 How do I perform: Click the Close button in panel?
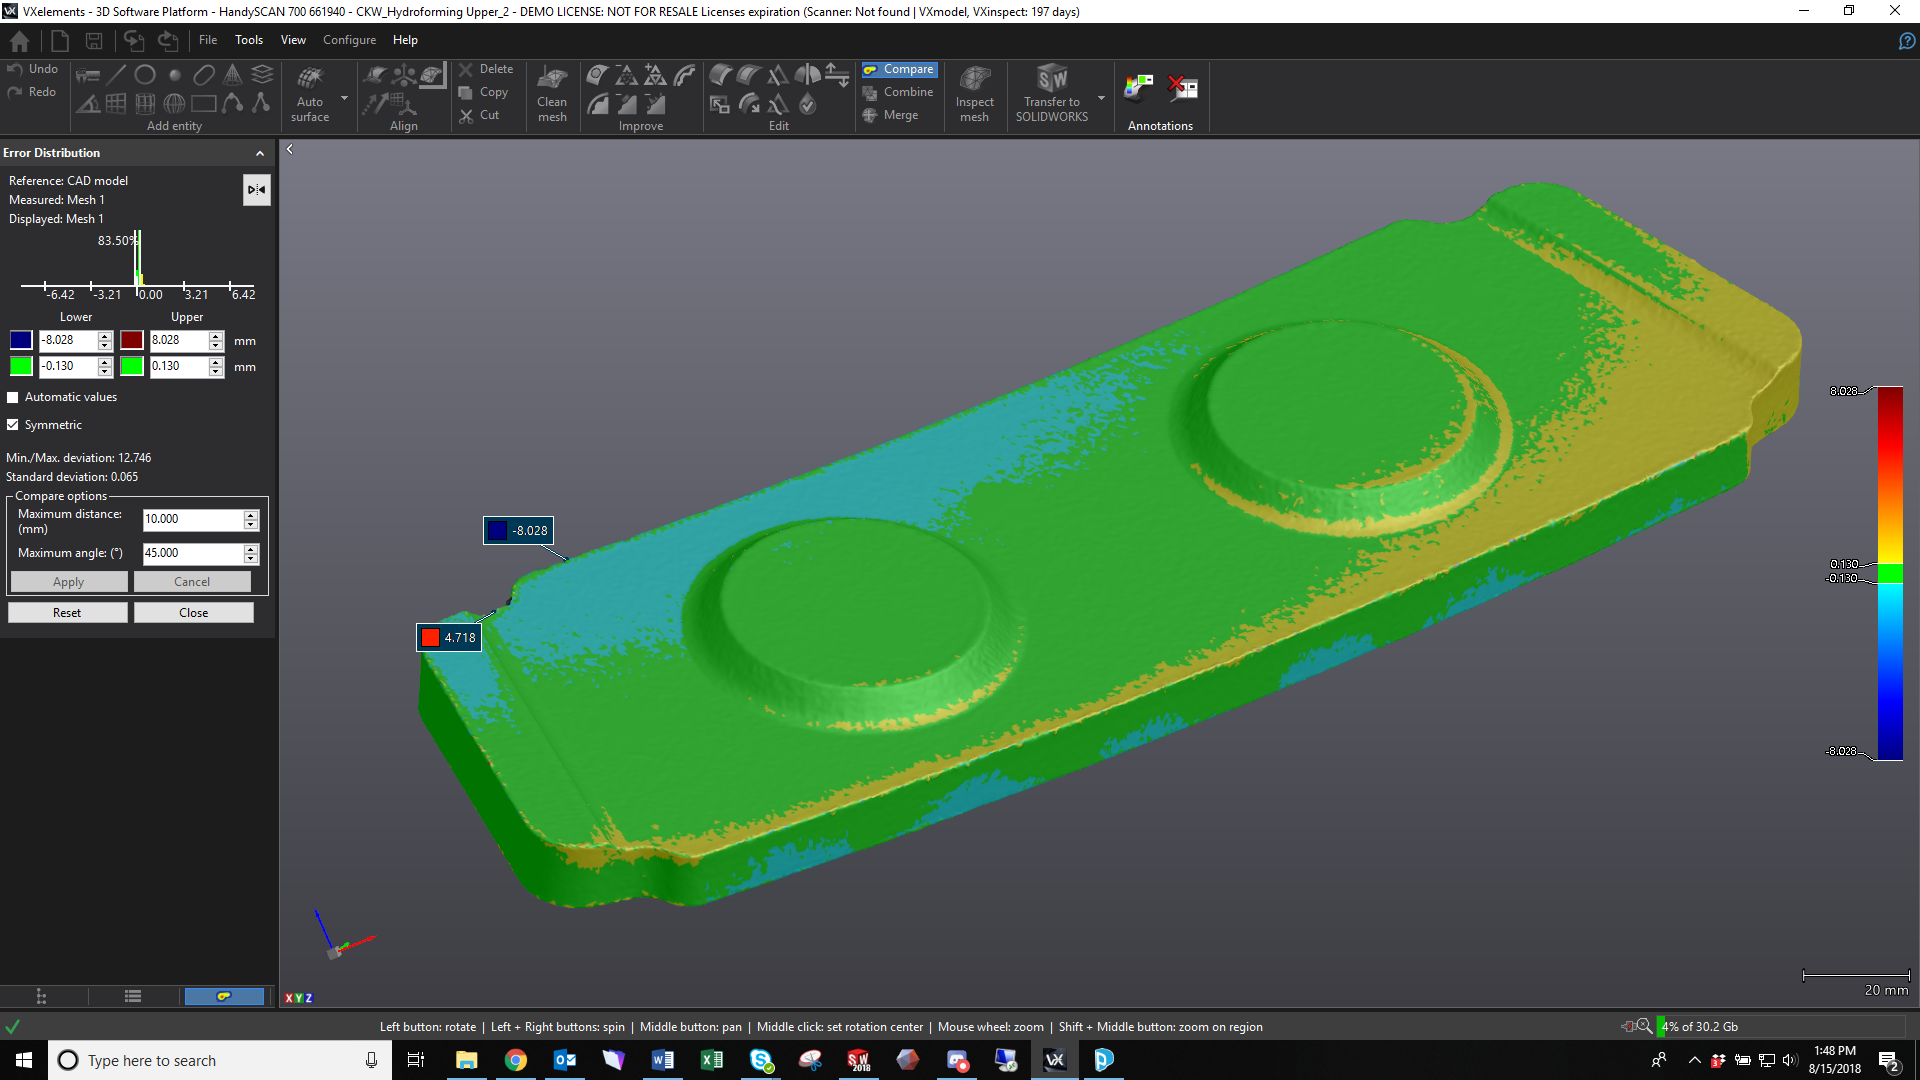click(x=193, y=613)
